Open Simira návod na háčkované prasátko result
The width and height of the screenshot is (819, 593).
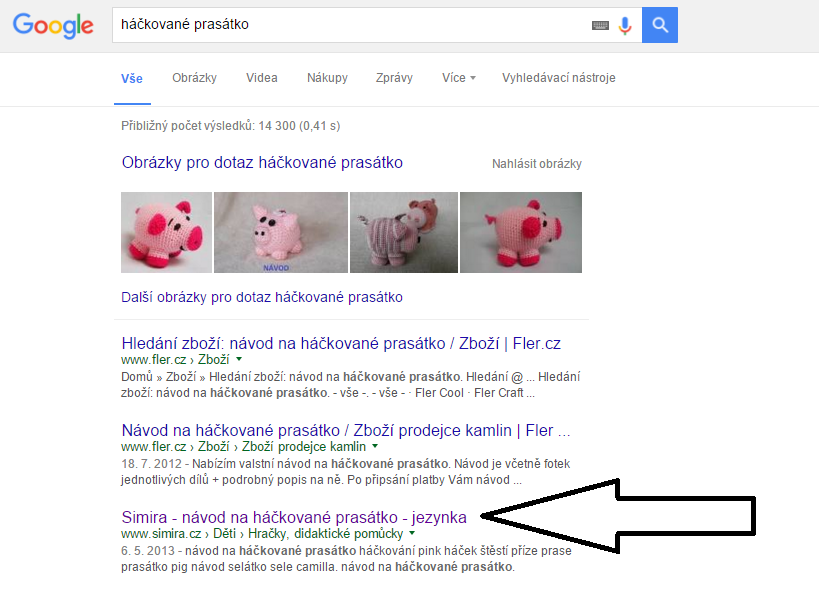point(294,517)
